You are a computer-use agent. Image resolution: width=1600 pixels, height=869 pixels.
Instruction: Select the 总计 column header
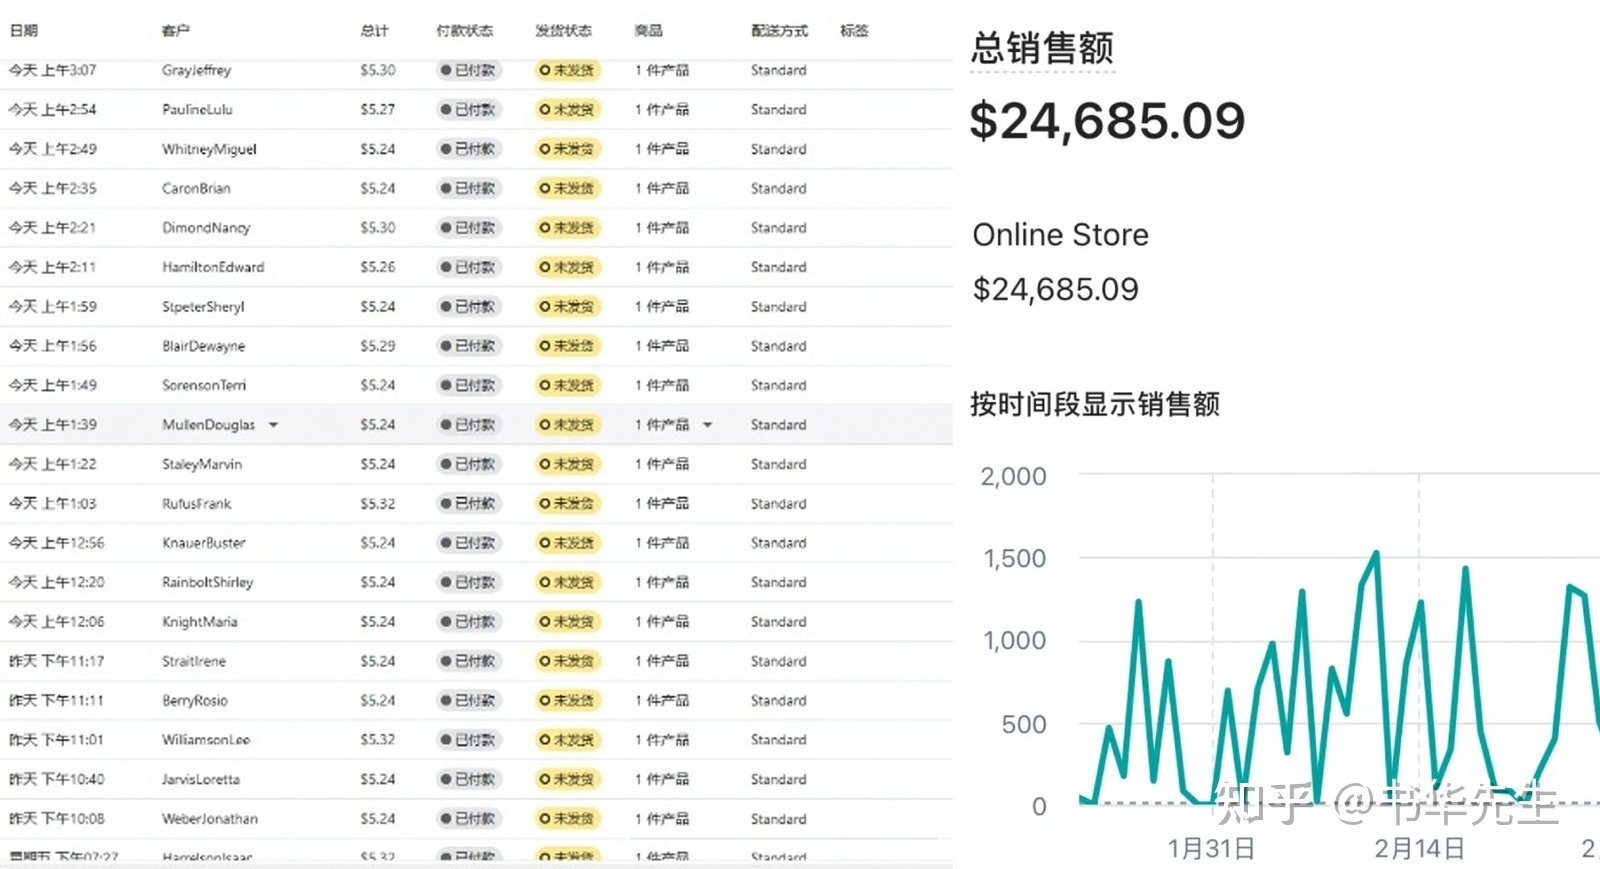pos(374,31)
